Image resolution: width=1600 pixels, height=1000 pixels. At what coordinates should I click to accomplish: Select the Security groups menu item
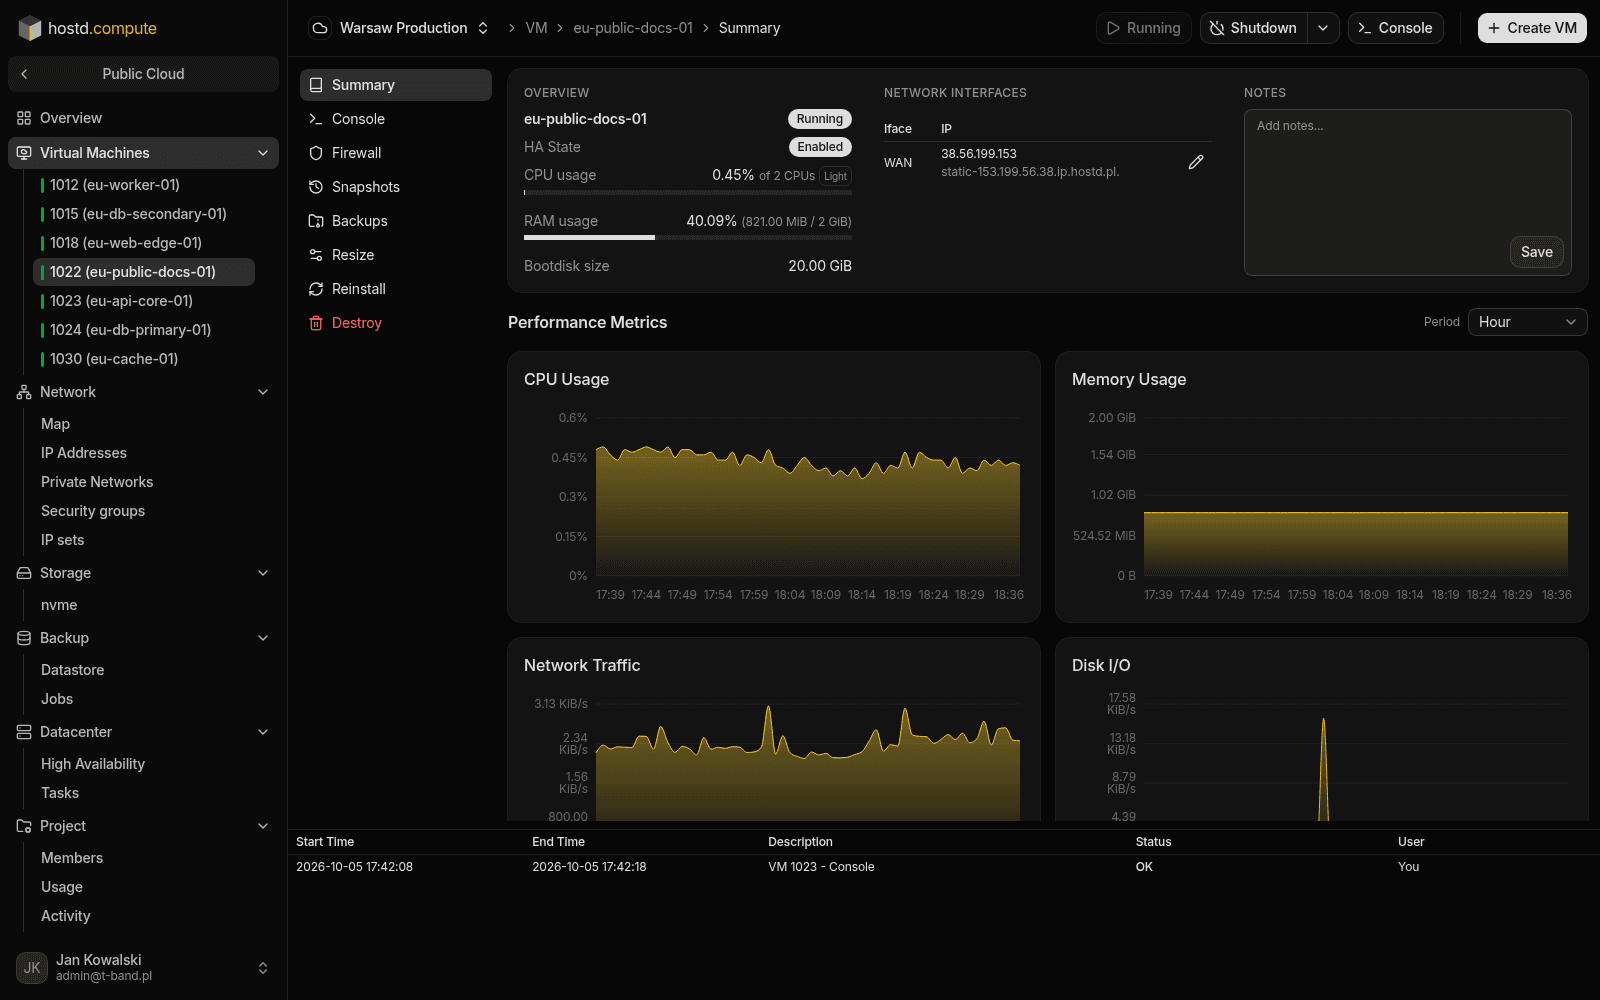(x=93, y=511)
